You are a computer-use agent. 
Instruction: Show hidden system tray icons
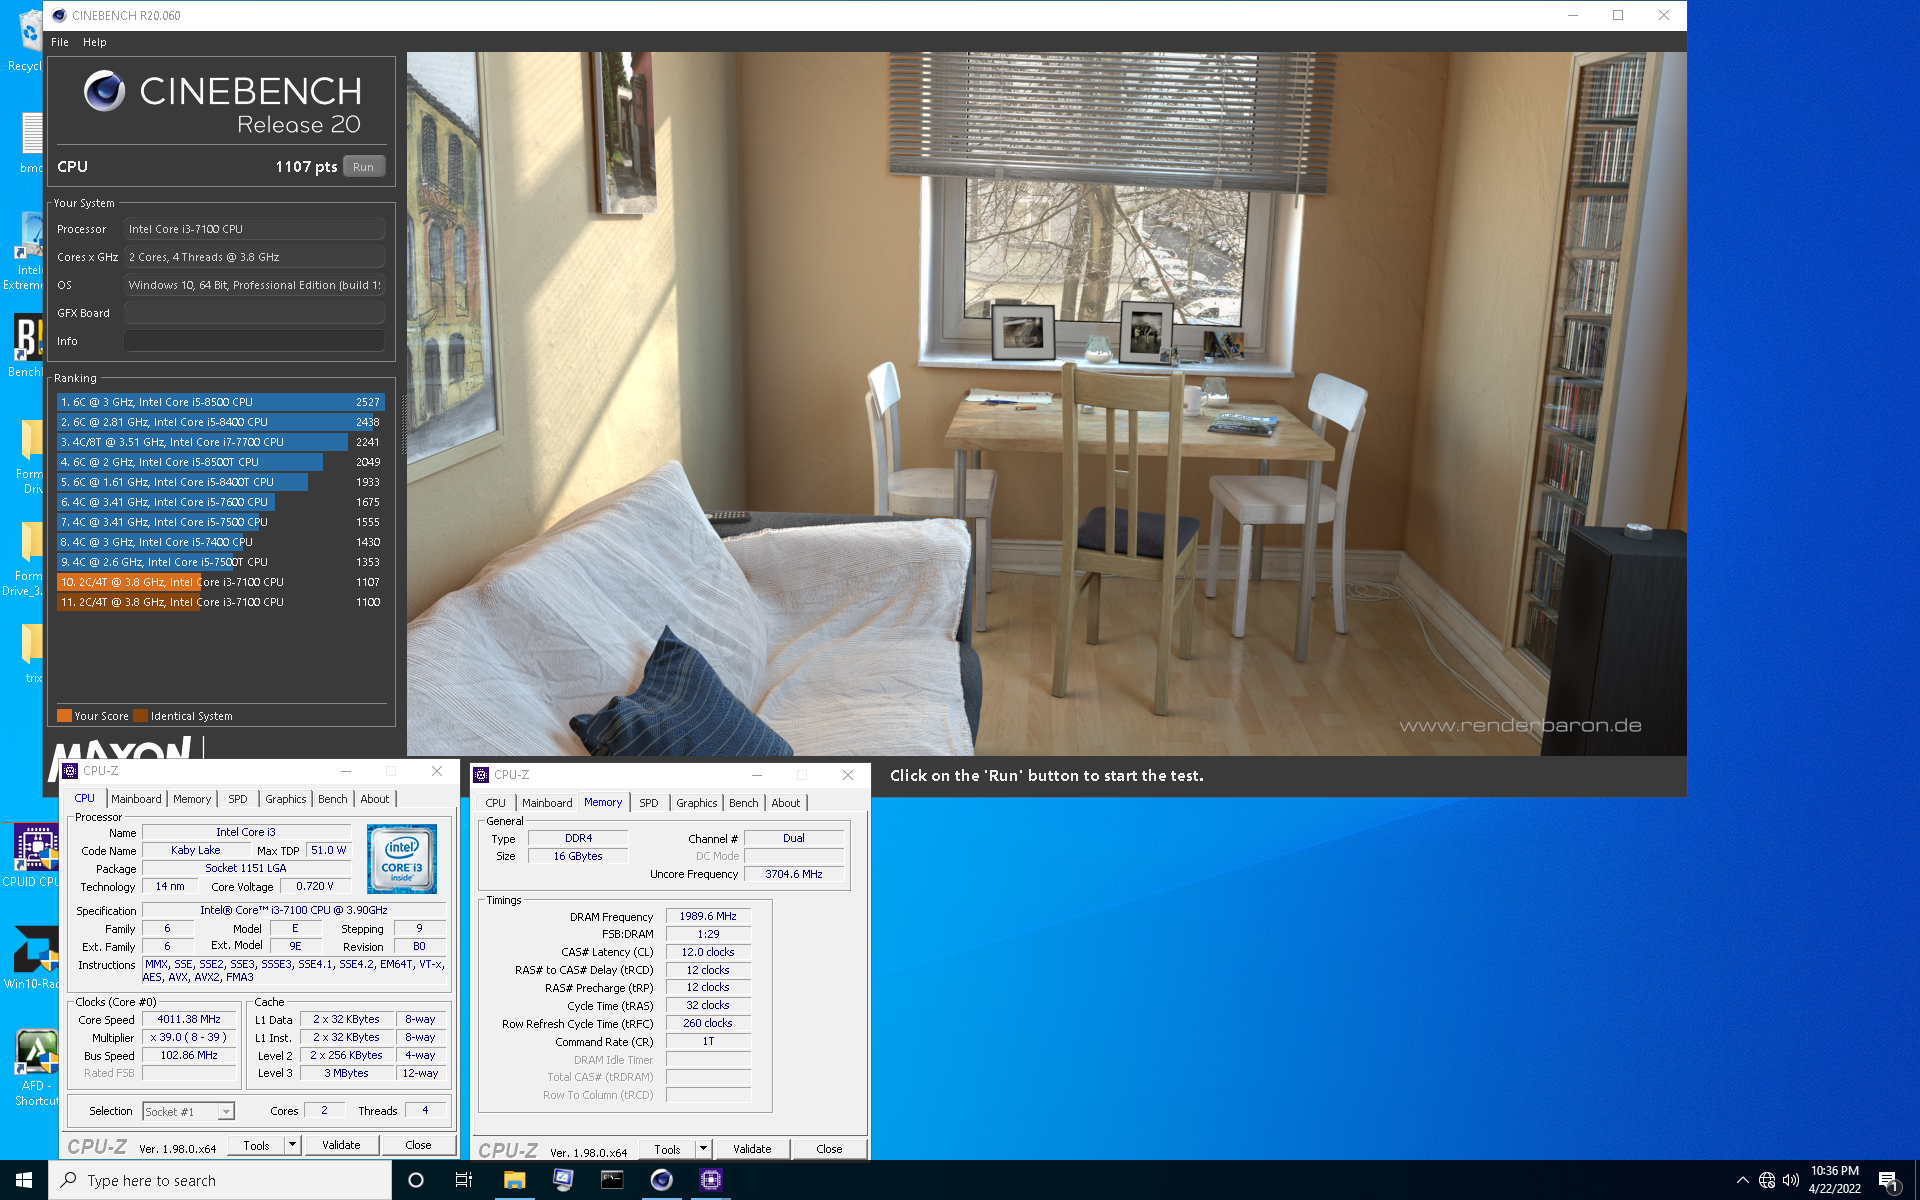pyautogui.click(x=1742, y=1180)
